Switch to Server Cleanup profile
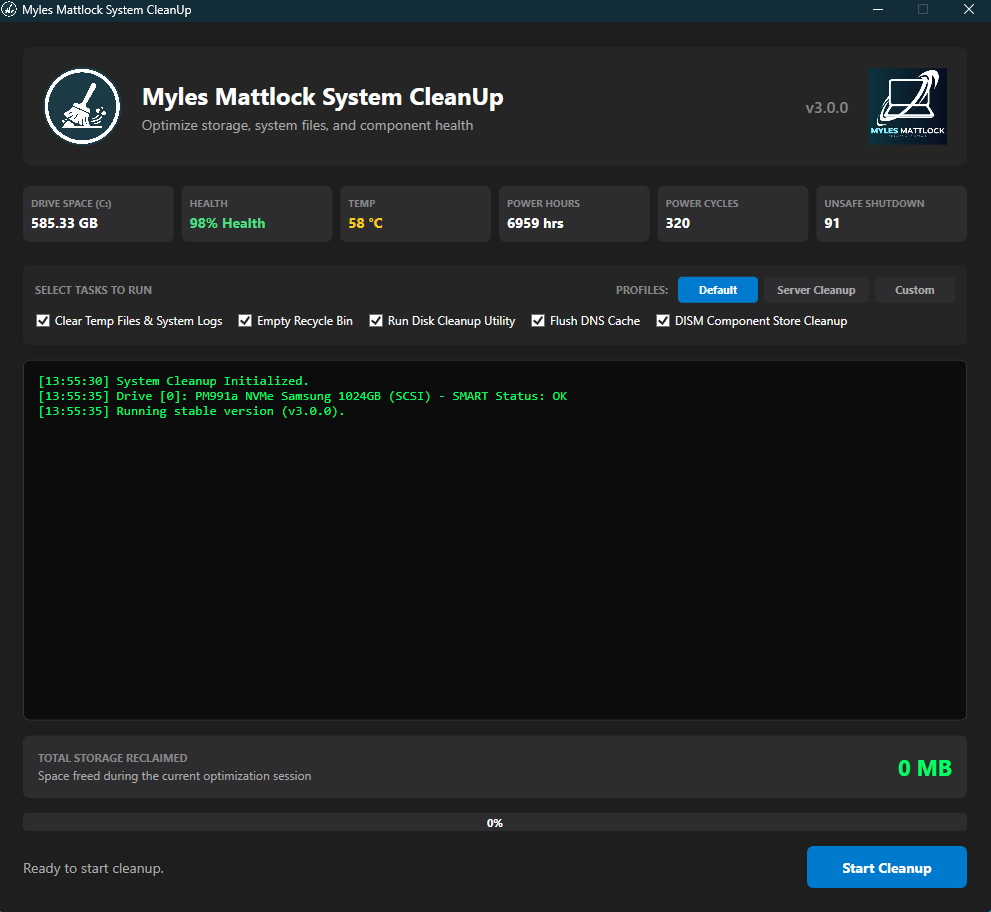 (816, 290)
